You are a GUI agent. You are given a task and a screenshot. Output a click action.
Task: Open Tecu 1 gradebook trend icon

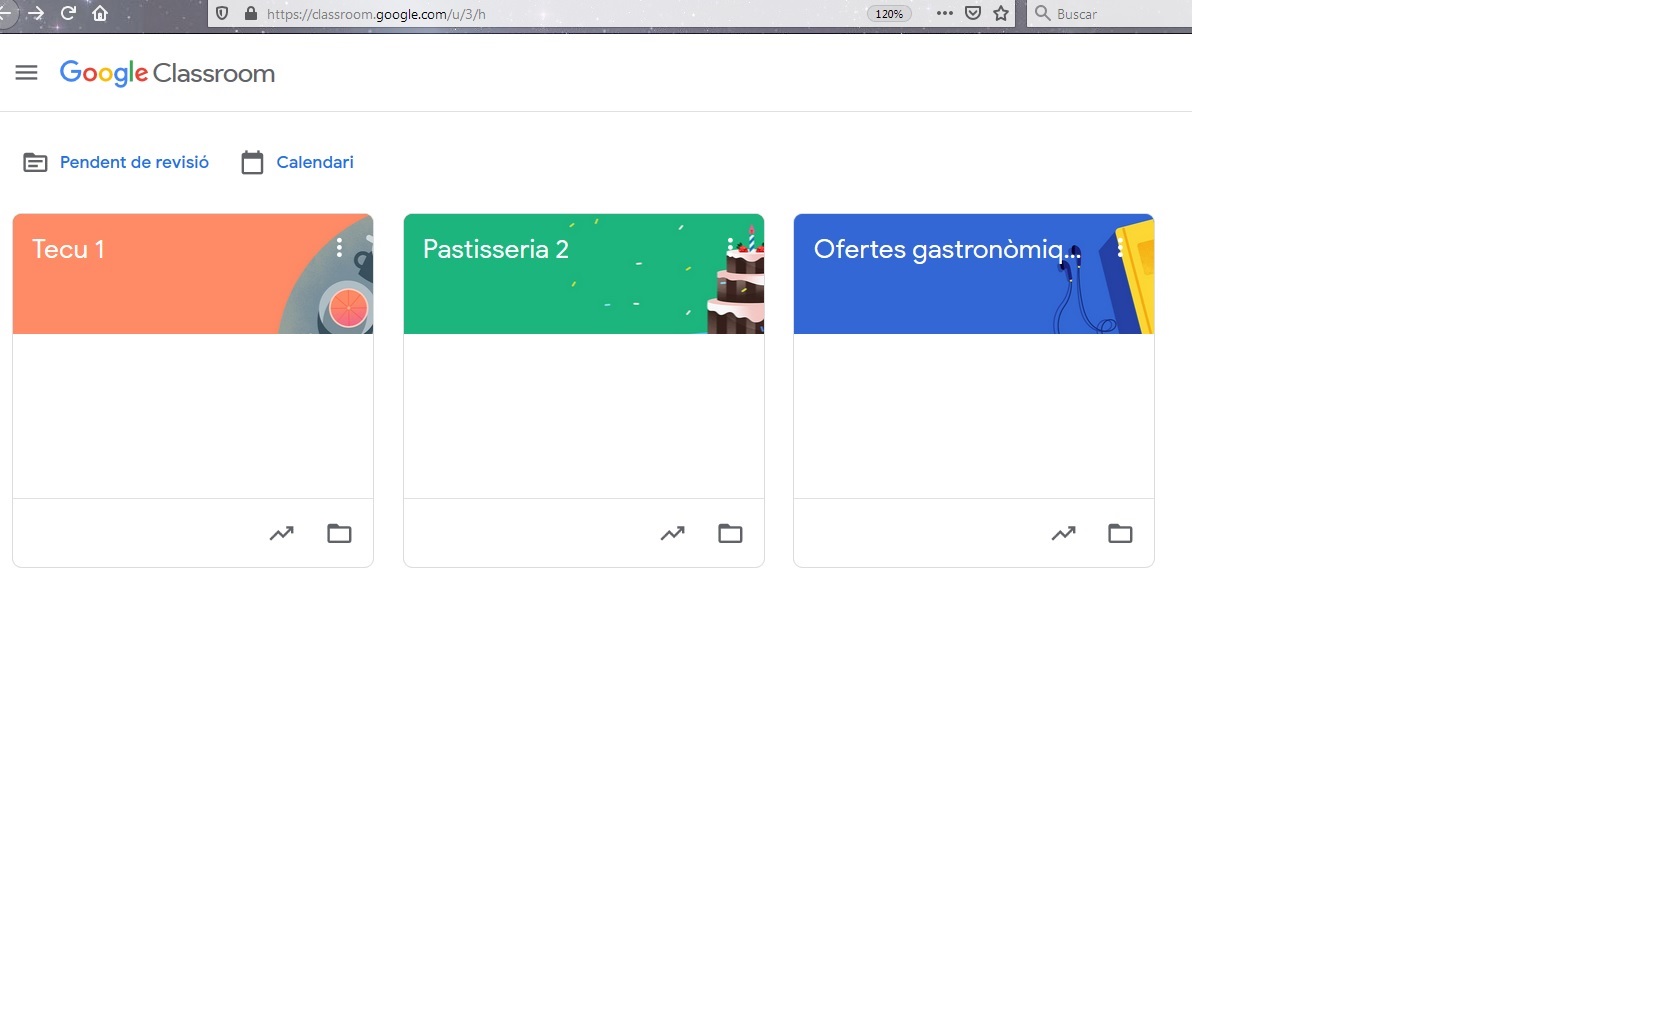click(x=282, y=533)
